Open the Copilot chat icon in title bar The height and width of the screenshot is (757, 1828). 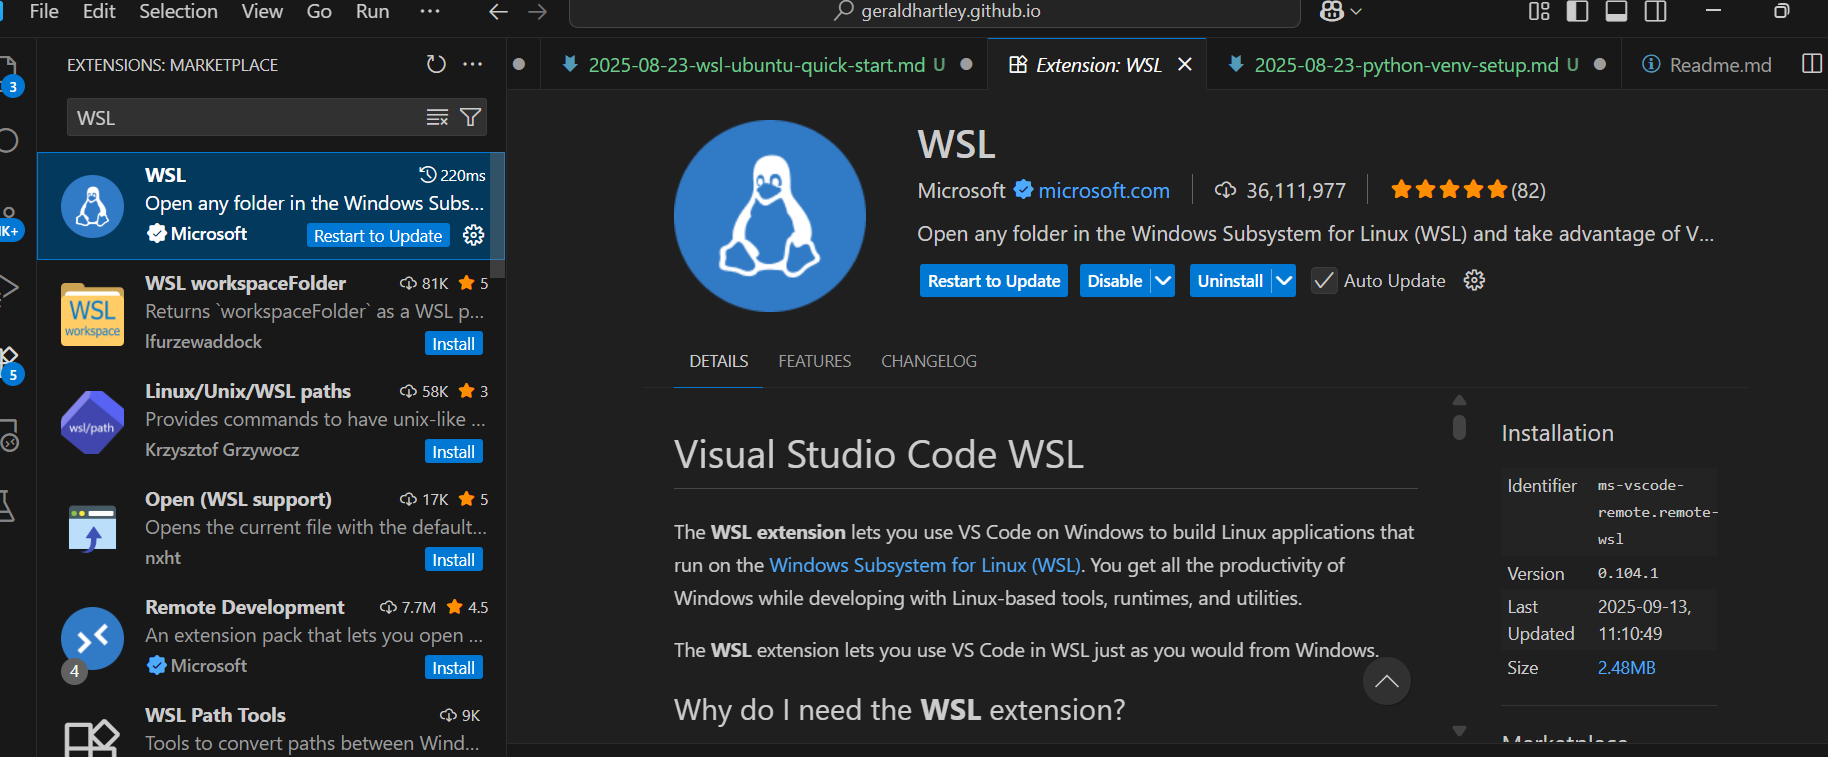[x=1332, y=12]
